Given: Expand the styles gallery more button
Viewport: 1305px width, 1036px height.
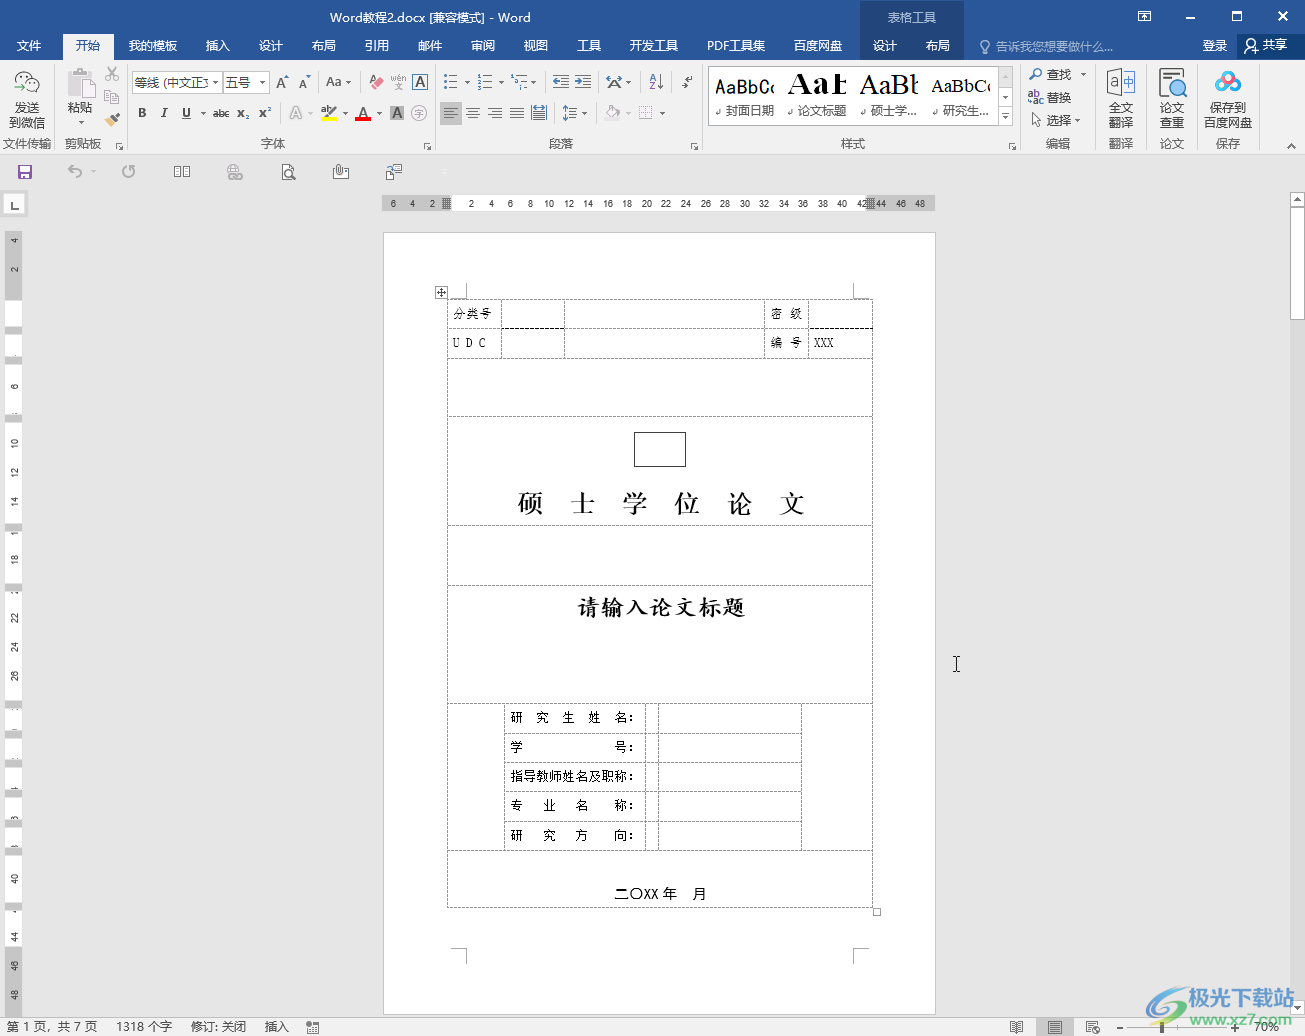Looking at the screenshot, I should (1006, 118).
